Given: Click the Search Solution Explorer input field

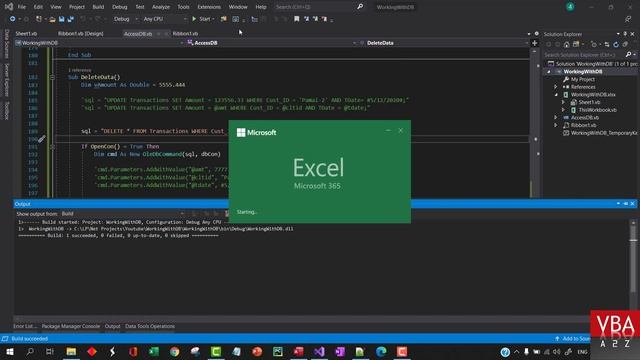Looking at the screenshot, I should (584, 54).
